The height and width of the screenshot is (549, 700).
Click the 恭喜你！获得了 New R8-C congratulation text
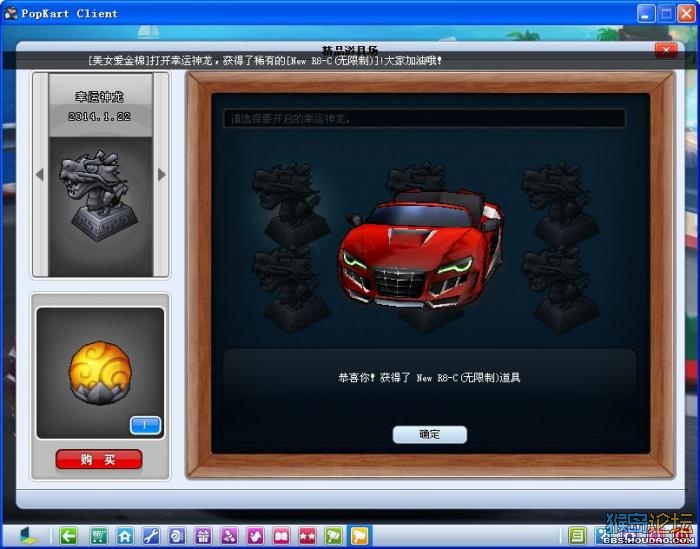click(x=429, y=378)
